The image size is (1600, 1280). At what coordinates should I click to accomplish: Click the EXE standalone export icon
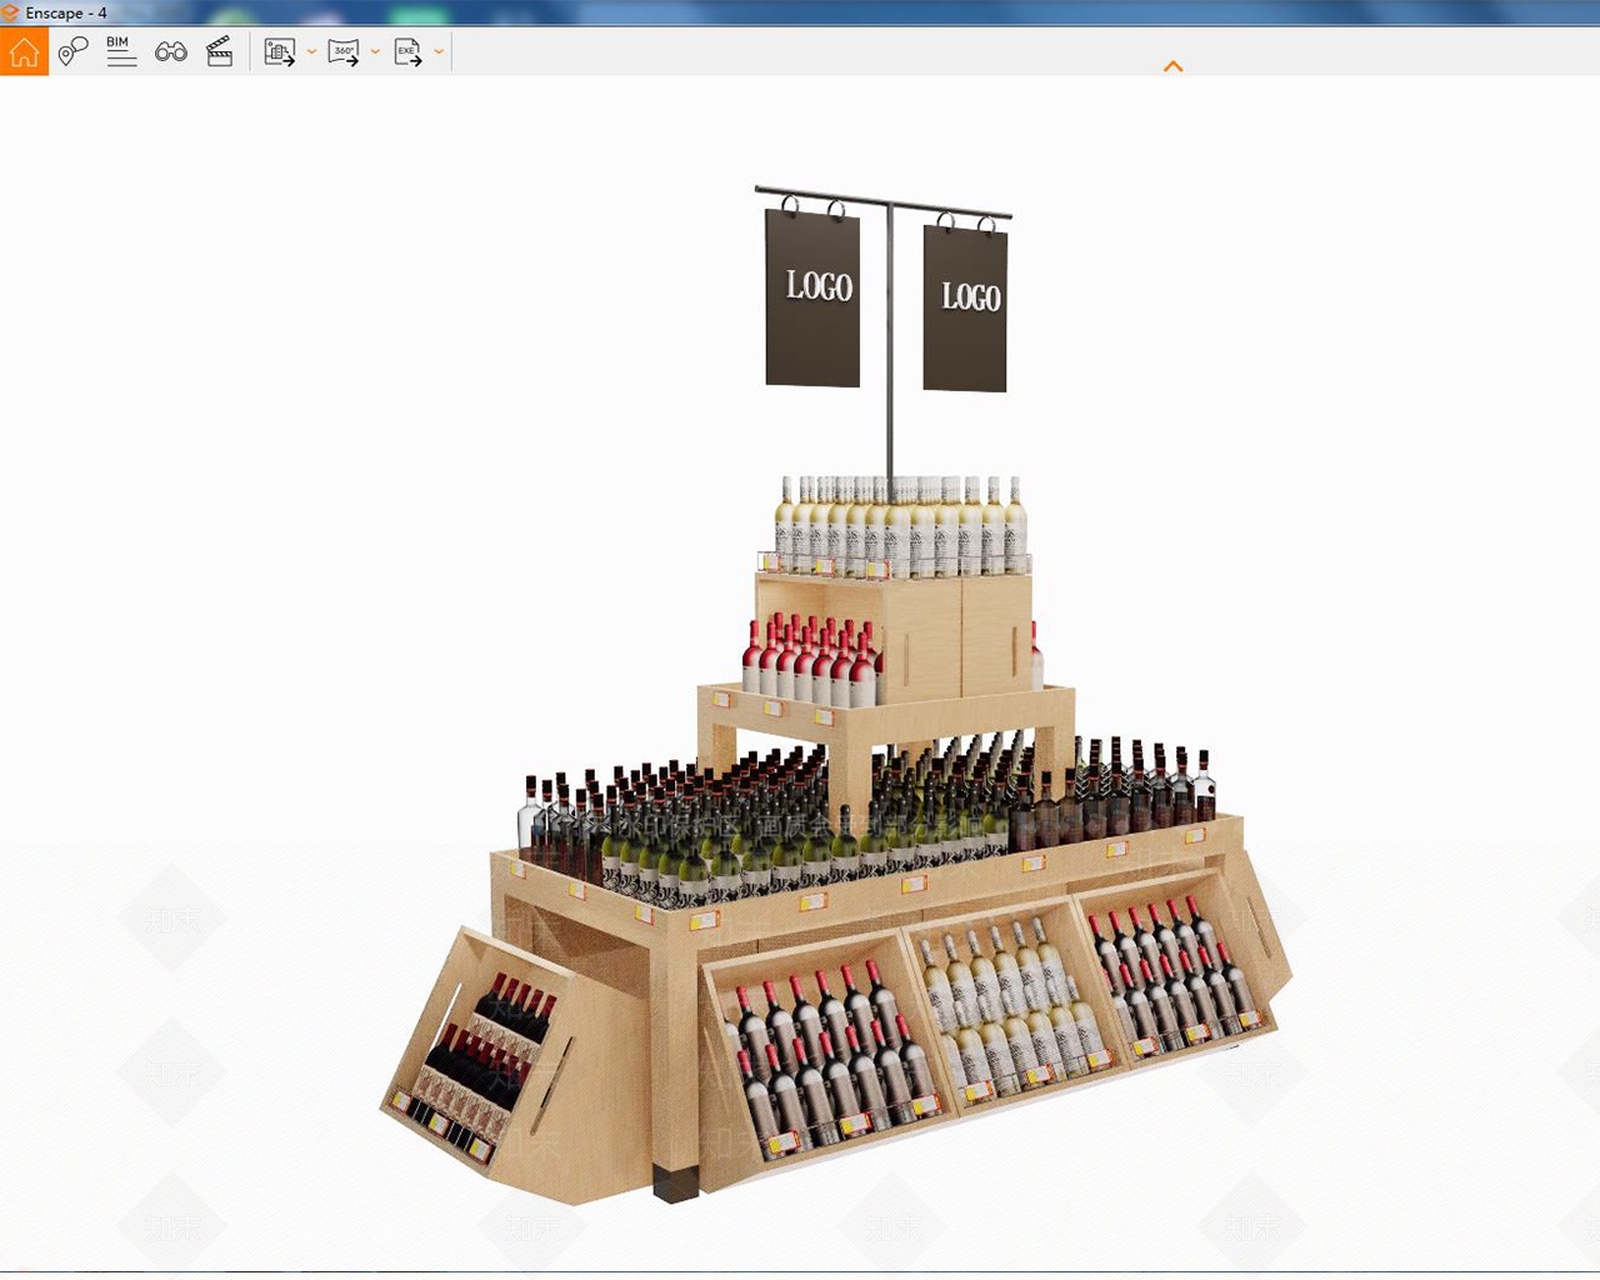(x=407, y=52)
